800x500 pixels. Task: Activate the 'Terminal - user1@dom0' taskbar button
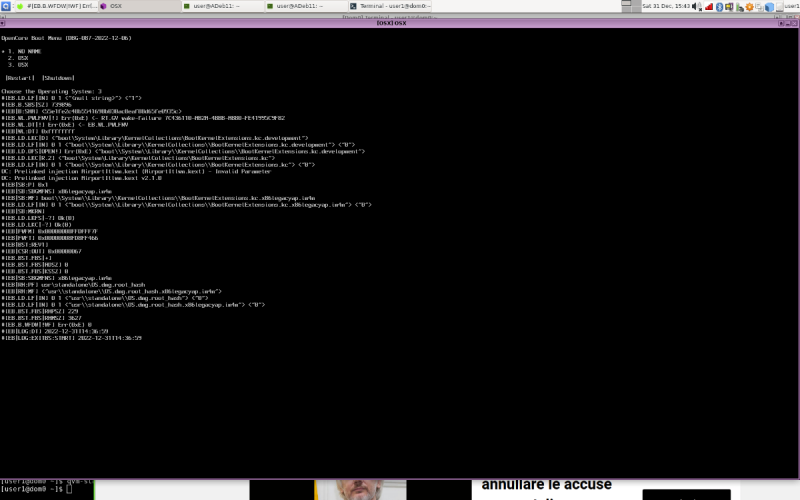click(x=390, y=6)
